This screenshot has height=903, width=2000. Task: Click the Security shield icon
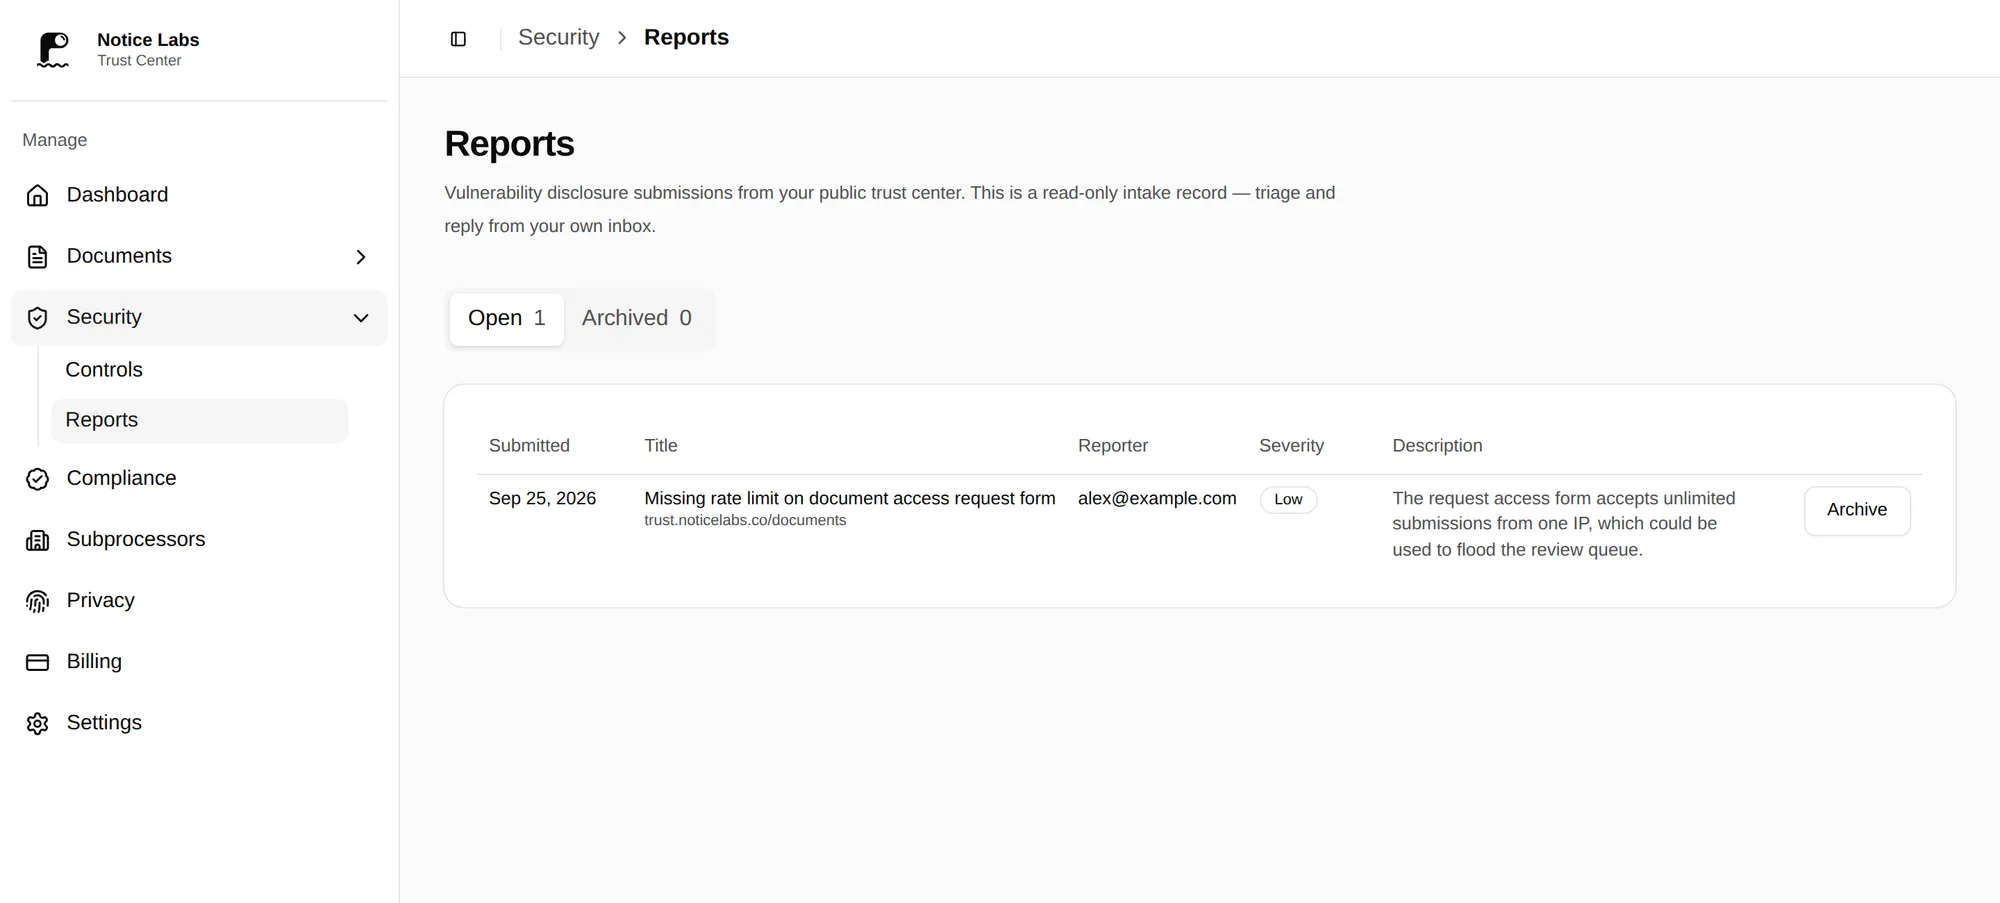tap(37, 318)
